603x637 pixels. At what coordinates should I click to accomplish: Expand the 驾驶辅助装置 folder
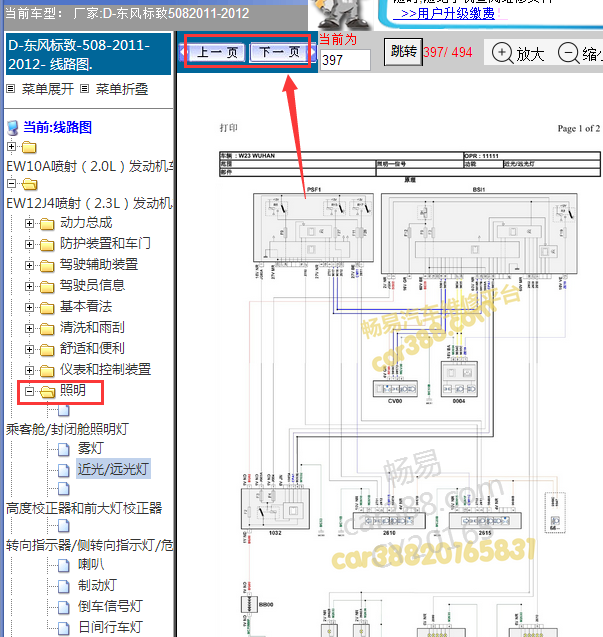[29, 265]
